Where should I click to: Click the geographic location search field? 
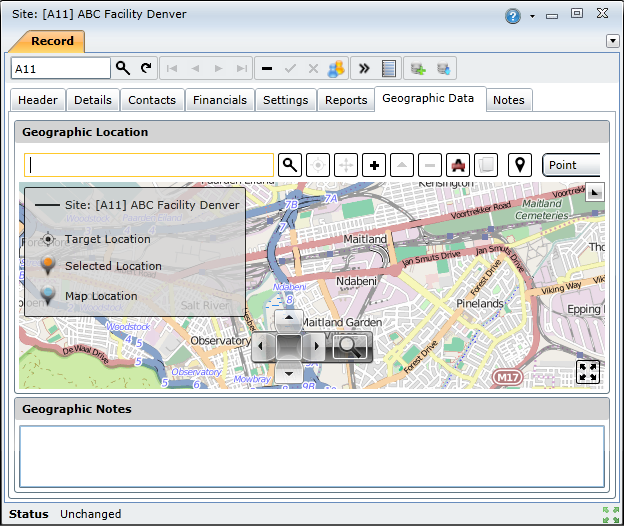tap(149, 165)
